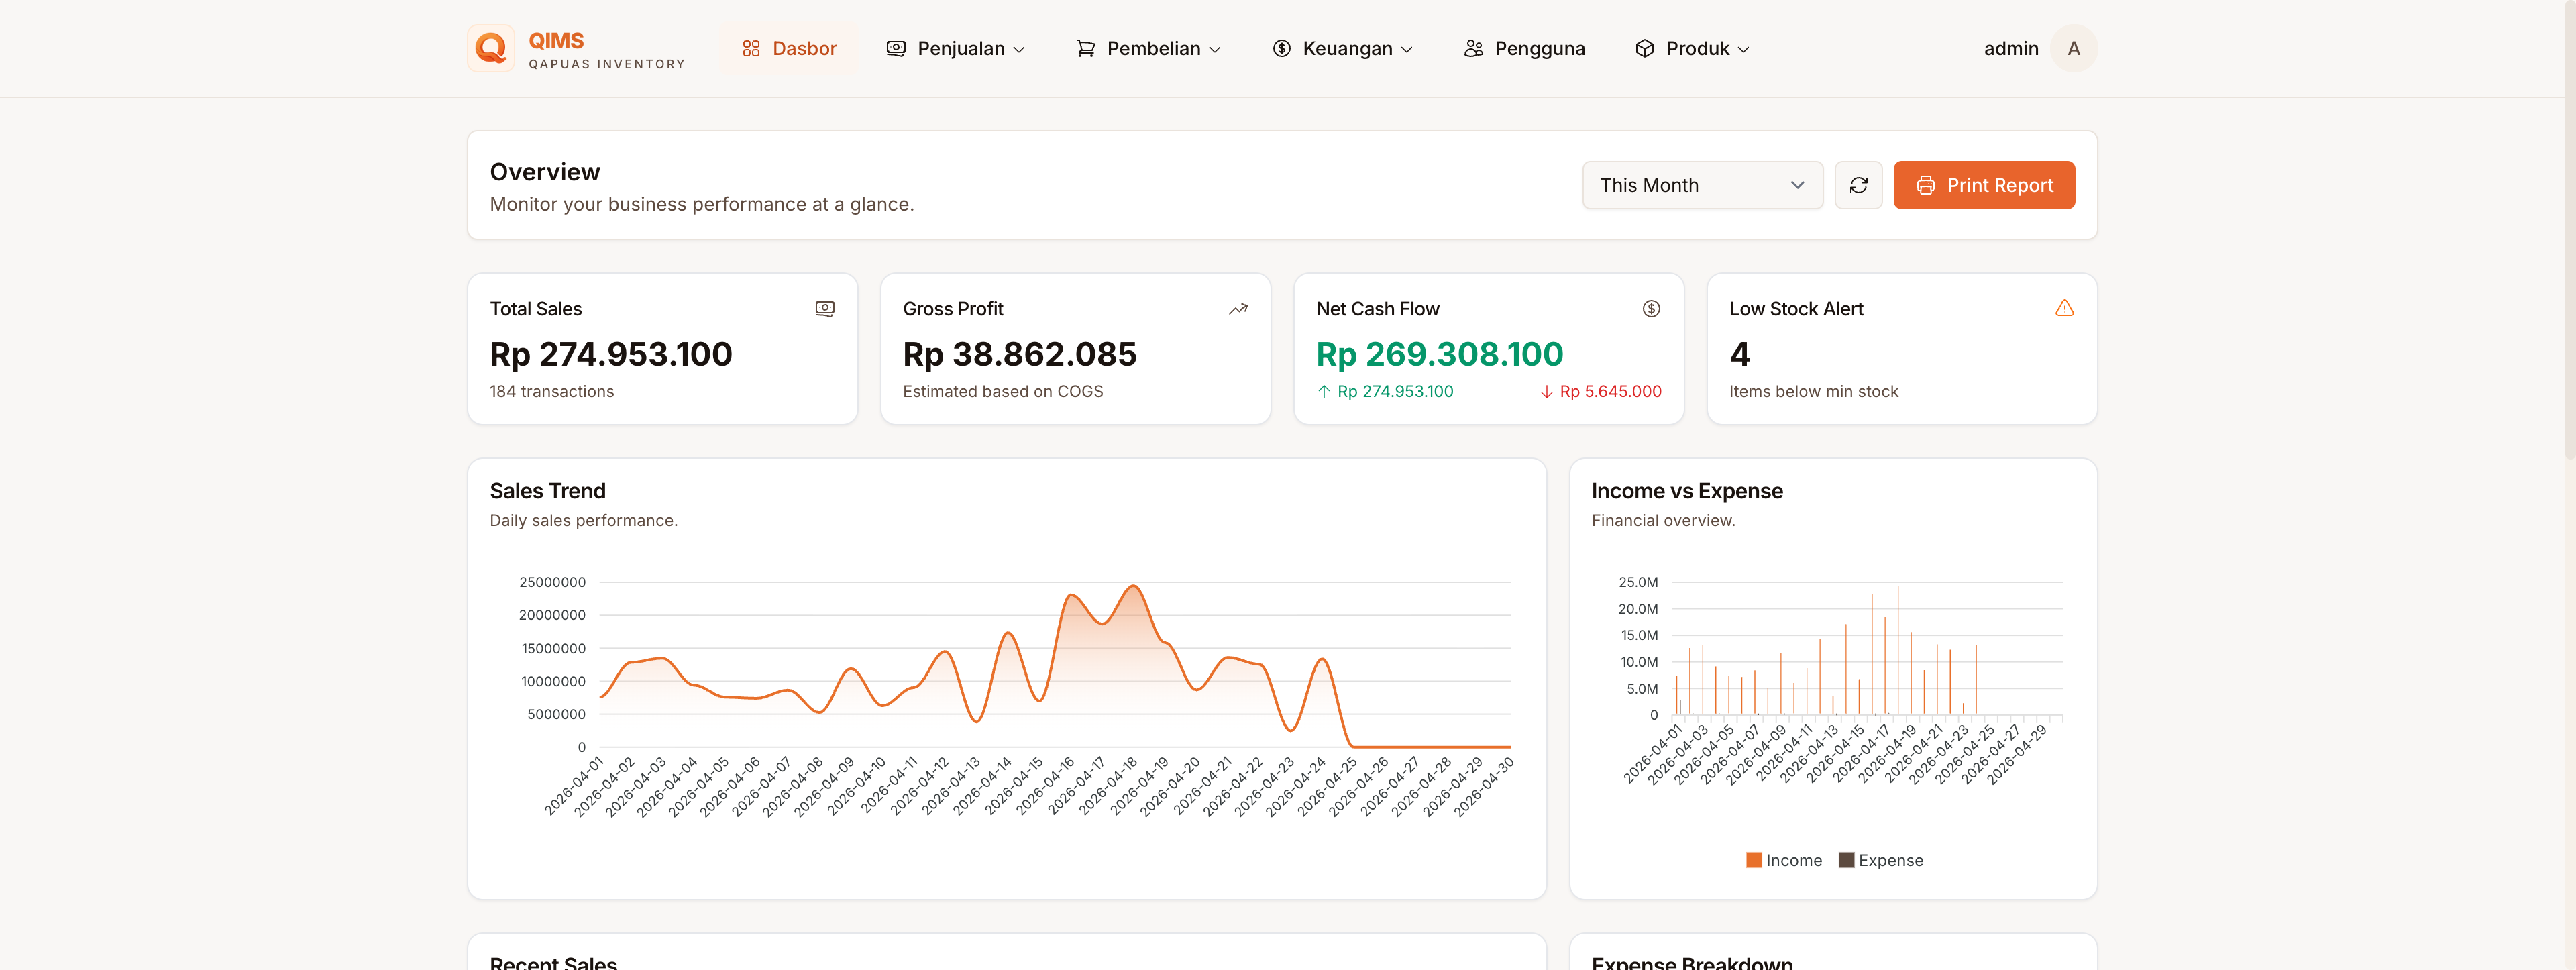Click the Pengguna users icon

pos(1473,48)
